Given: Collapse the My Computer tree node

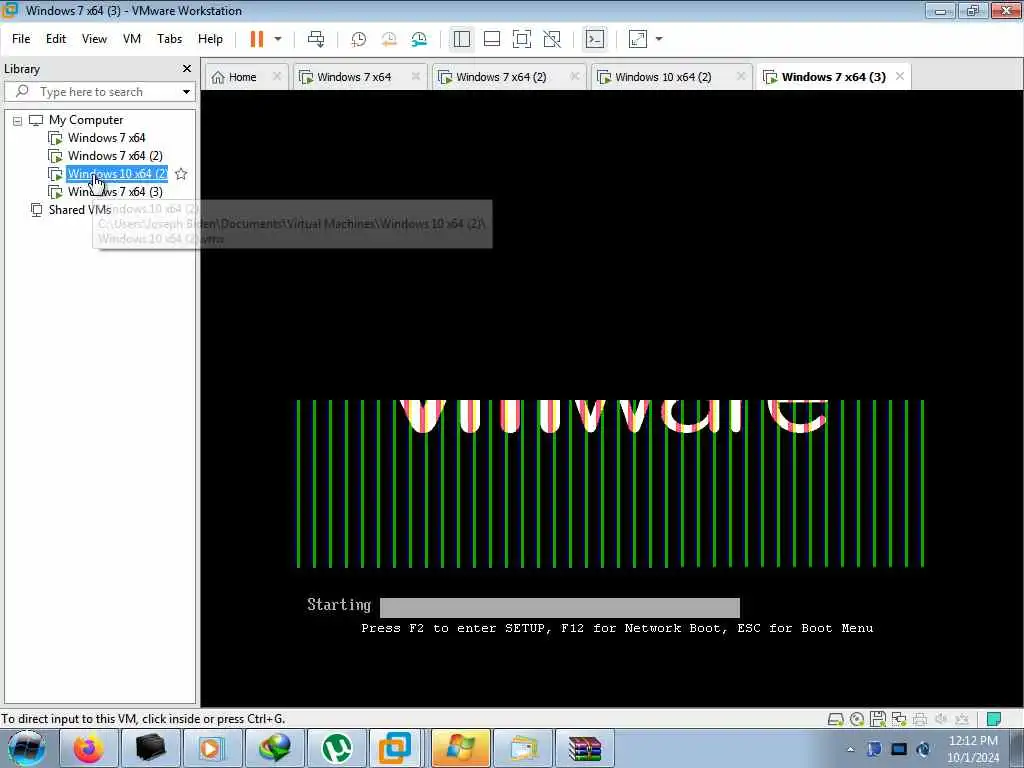Looking at the screenshot, I should pyautogui.click(x=18, y=121).
